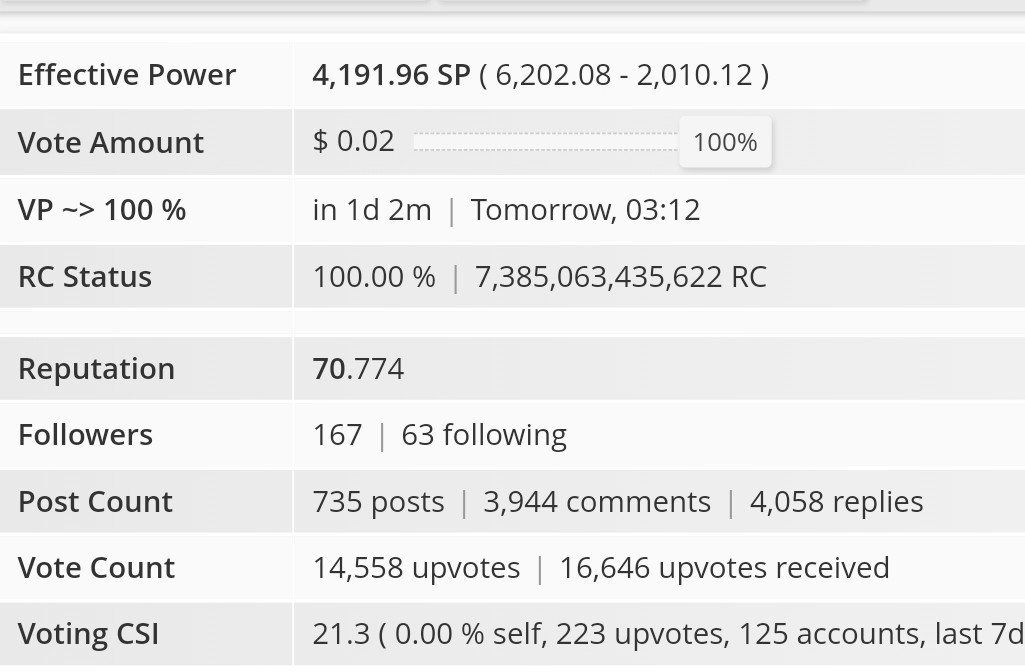Select the 100.00 % RC status percentage

[x=374, y=277]
